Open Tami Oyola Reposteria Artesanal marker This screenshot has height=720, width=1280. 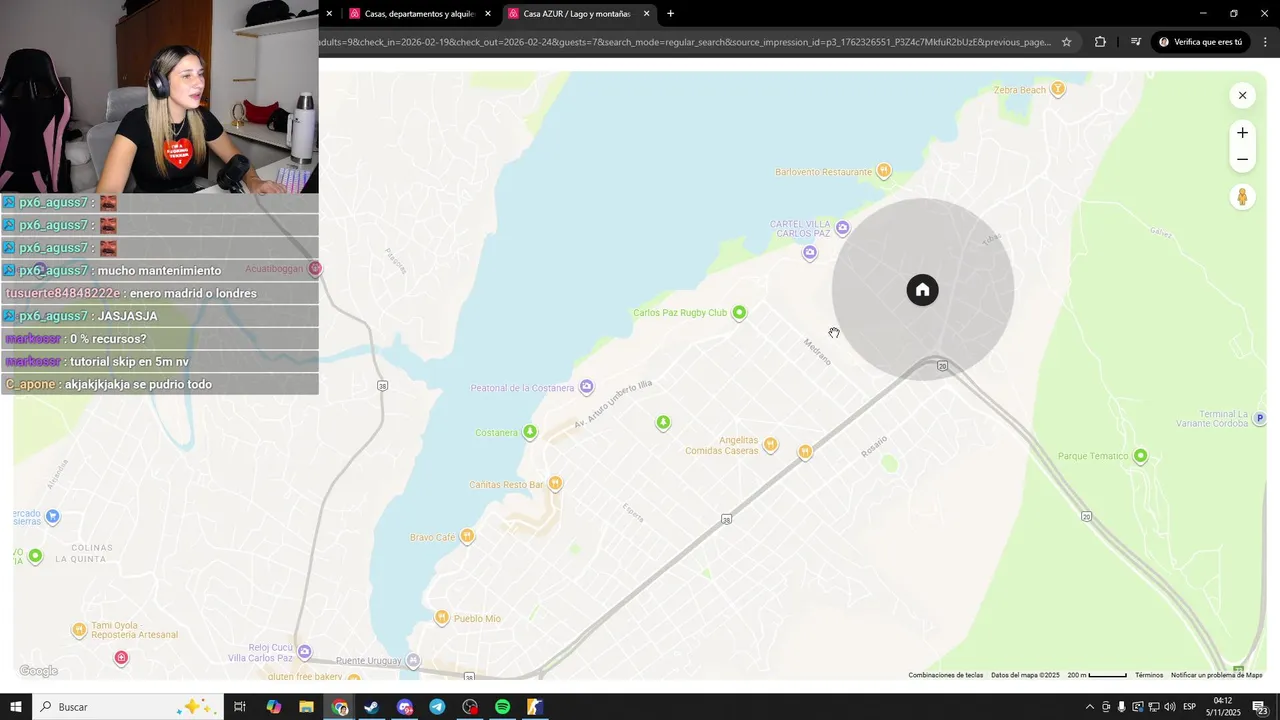coord(79,630)
